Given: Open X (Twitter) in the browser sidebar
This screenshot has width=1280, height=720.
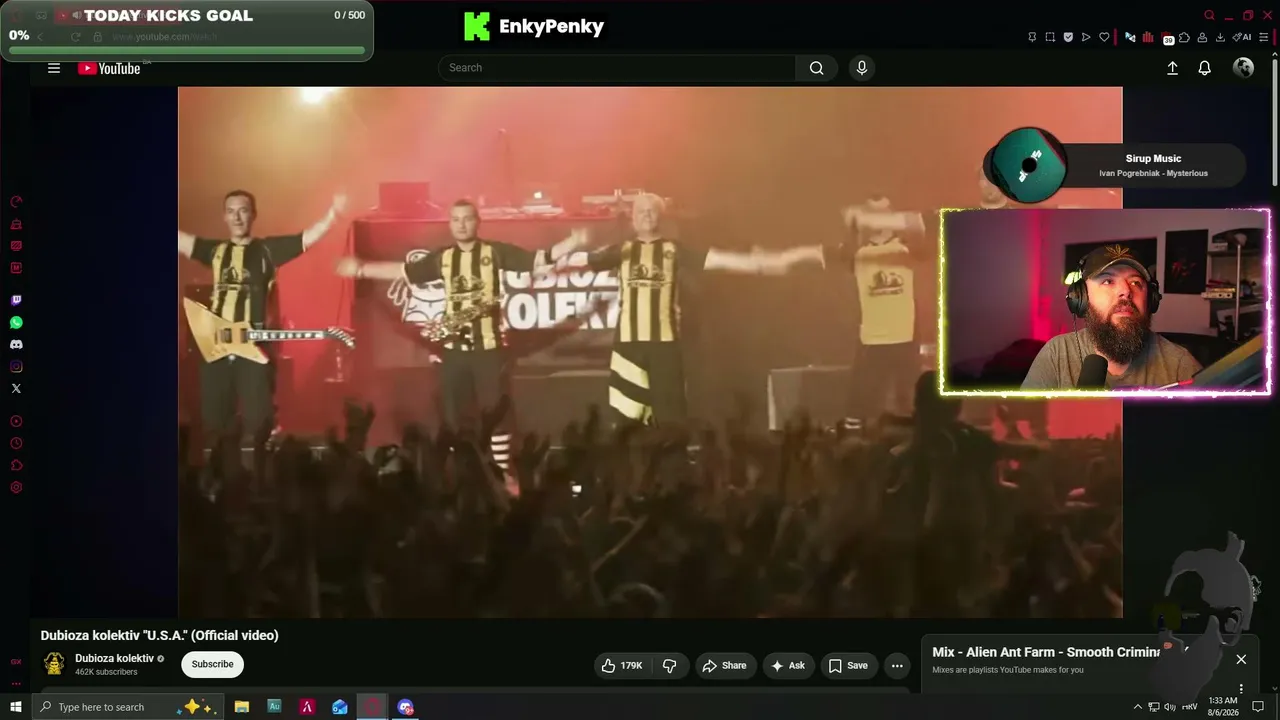Looking at the screenshot, I should (16, 388).
